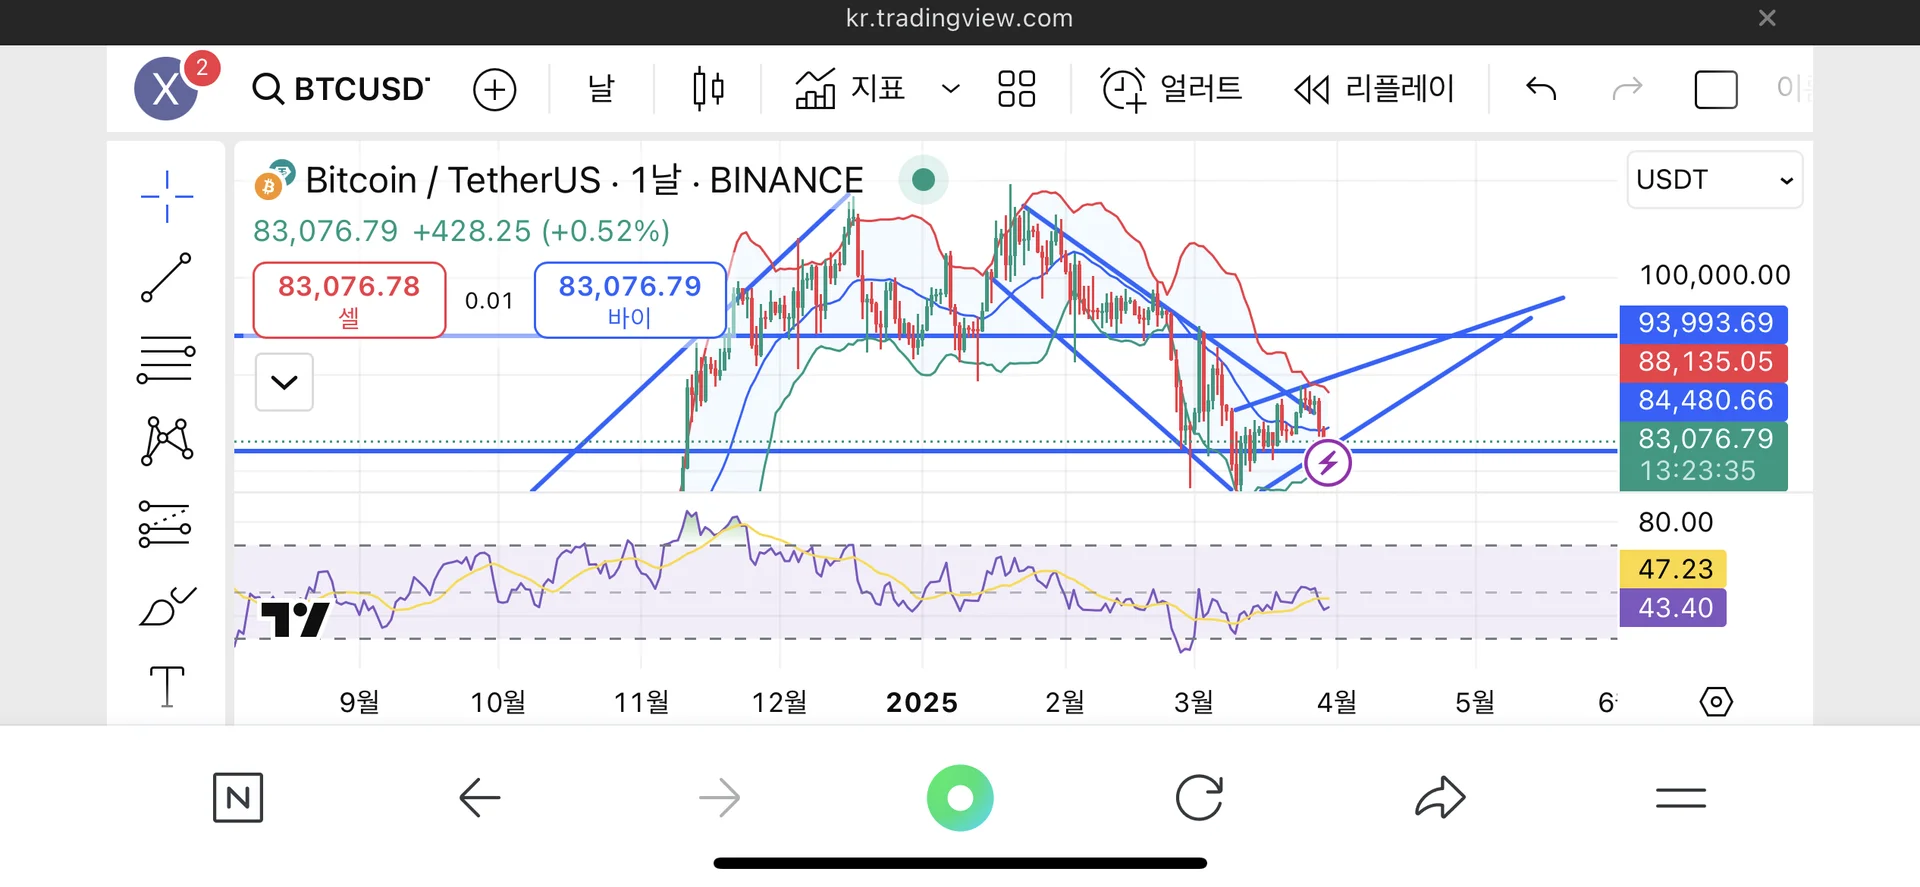The image size is (1920, 887).
Task: Click the purple lightning event marker
Action: (x=1328, y=463)
